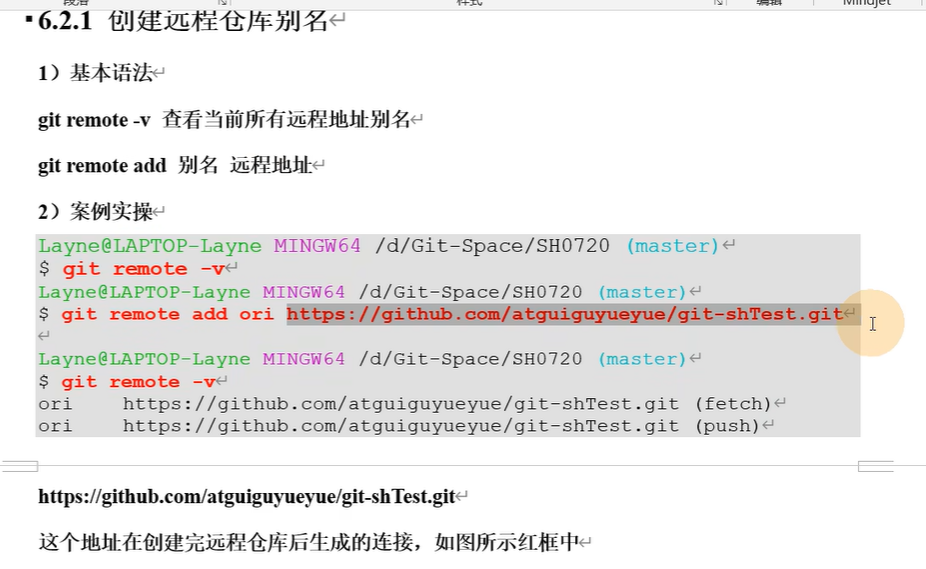The height and width of the screenshot is (569, 926).
Task: Click the line 1）基本语法
Action: 96,73
